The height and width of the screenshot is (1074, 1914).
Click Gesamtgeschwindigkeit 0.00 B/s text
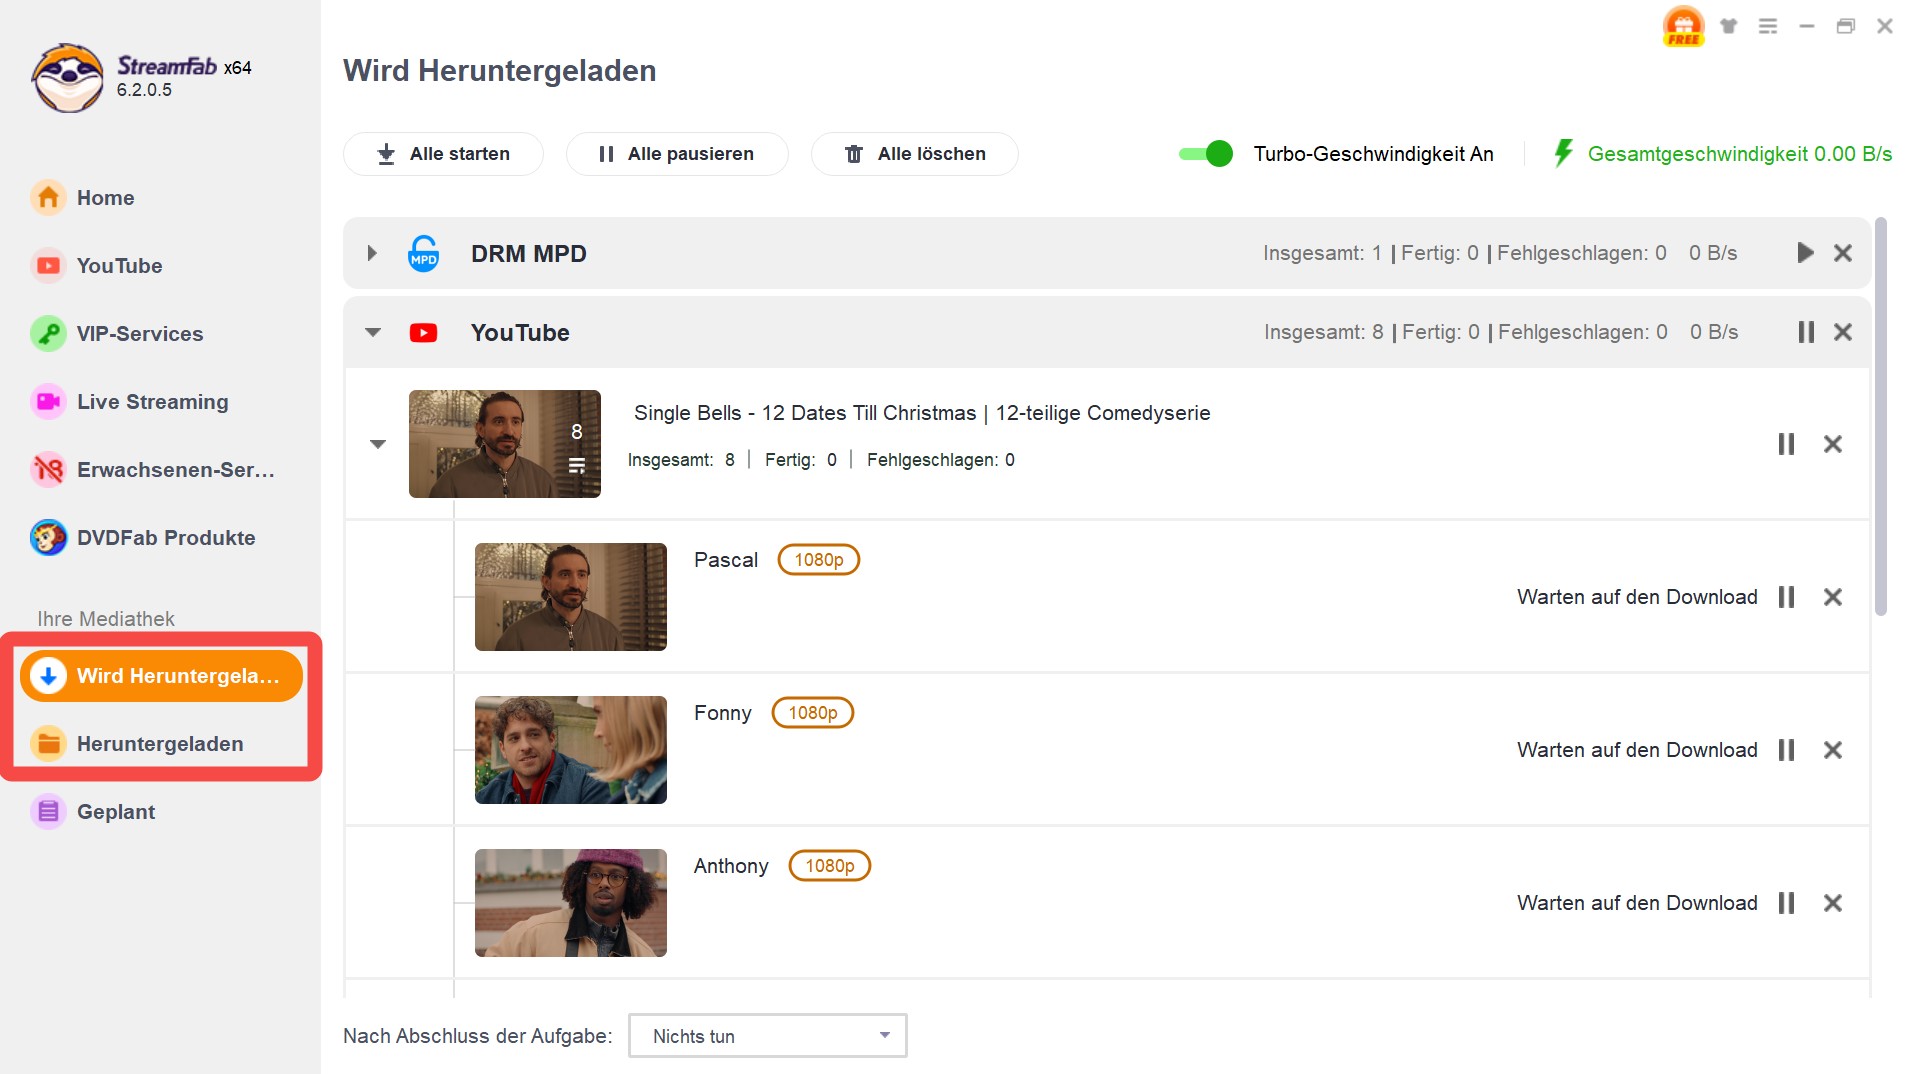tap(1740, 154)
